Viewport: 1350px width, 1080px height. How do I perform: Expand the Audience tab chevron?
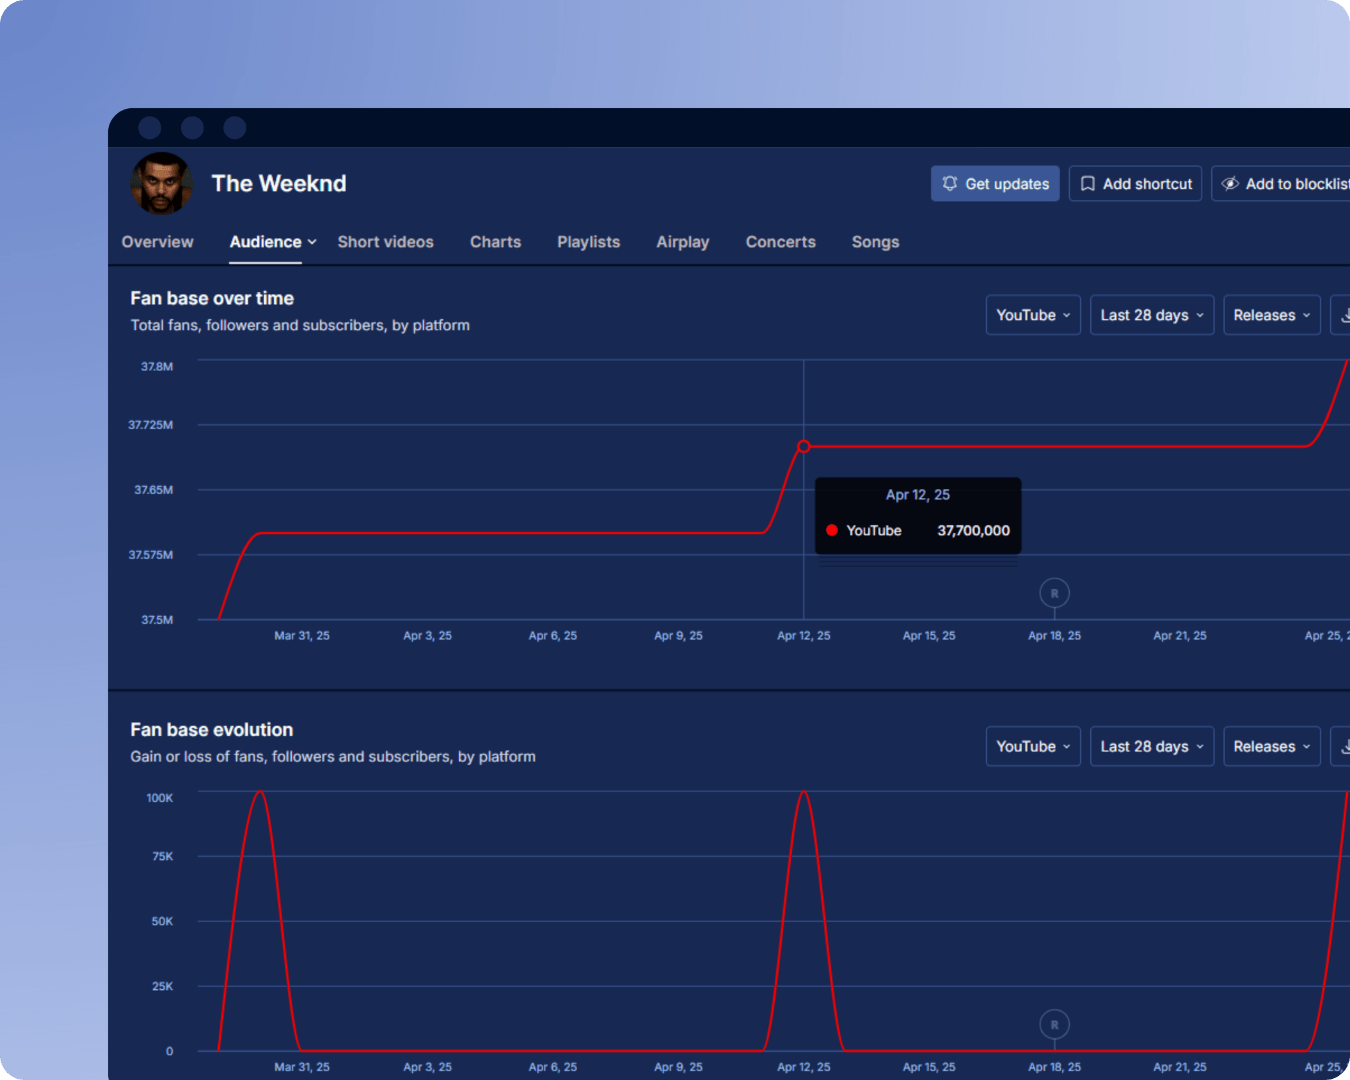tap(312, 242)
